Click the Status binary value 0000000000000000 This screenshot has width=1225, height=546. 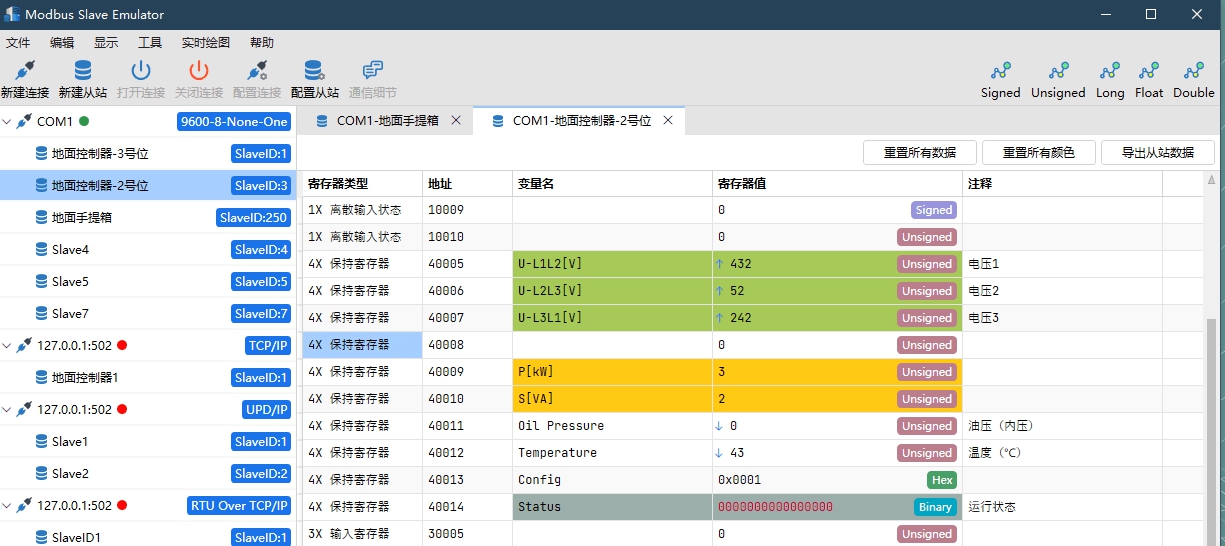[x=775, y=507]
